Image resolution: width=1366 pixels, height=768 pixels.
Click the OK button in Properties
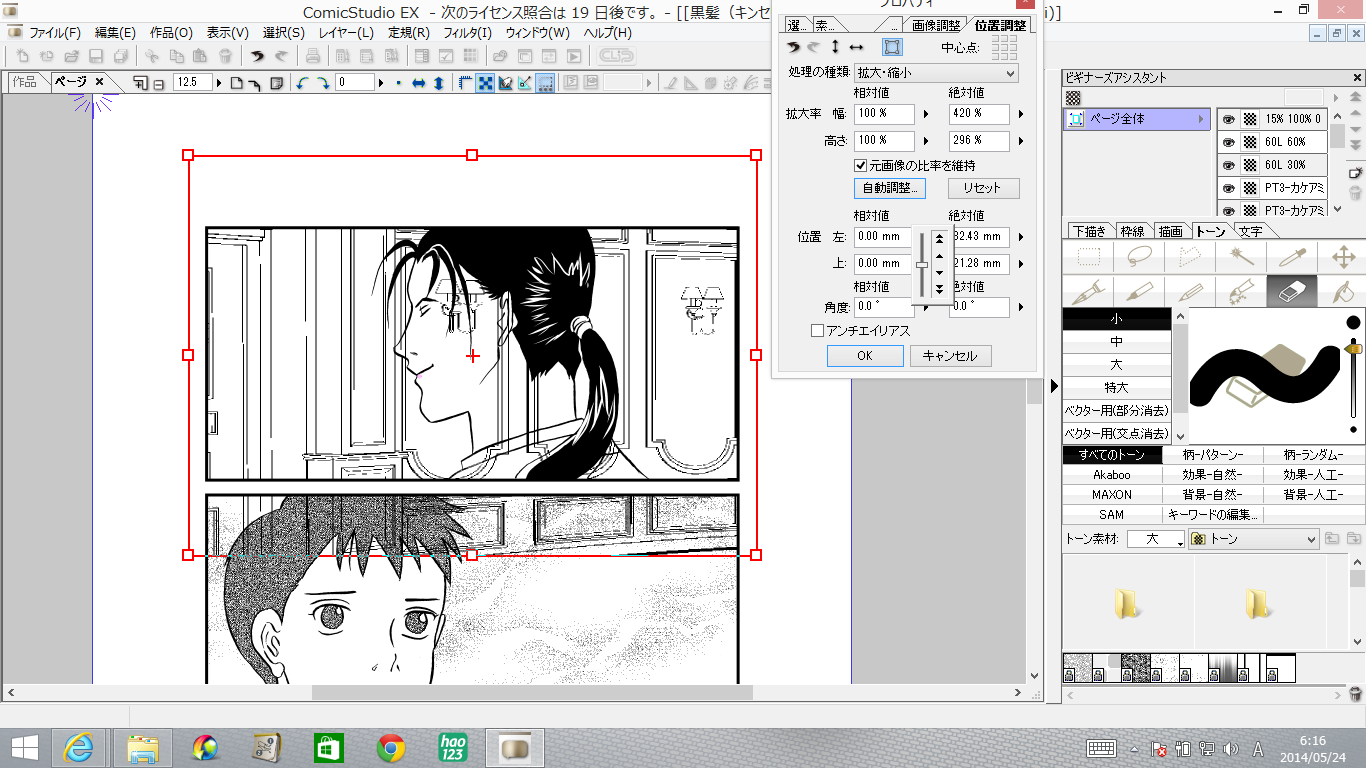865,356
